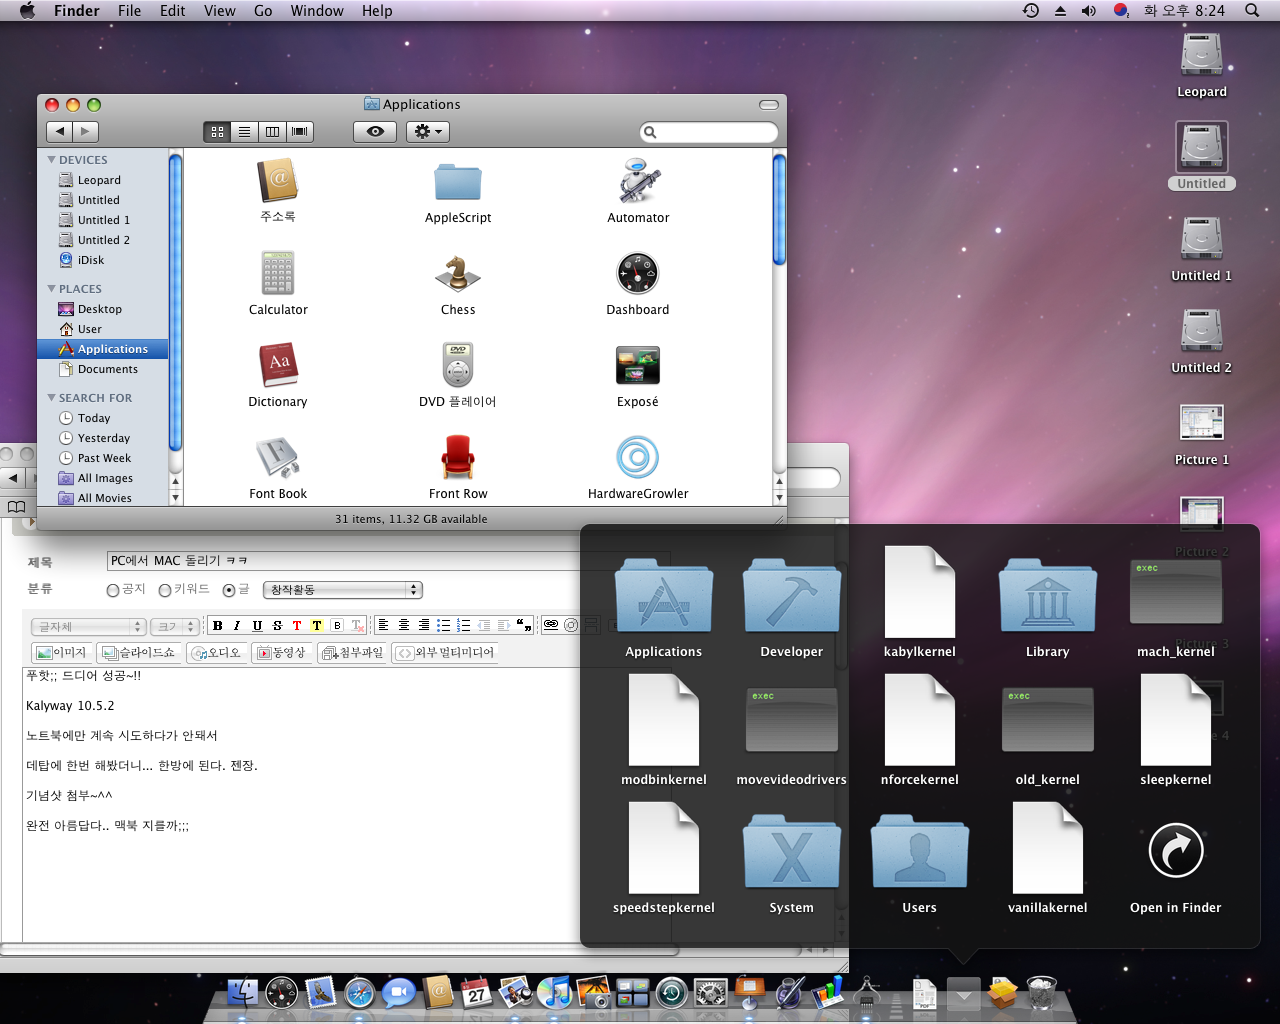This screenshot has height=1024, width=1280.
Task: Toggle Finder toolbar with the pill button
Action: [x=769, y=104]
